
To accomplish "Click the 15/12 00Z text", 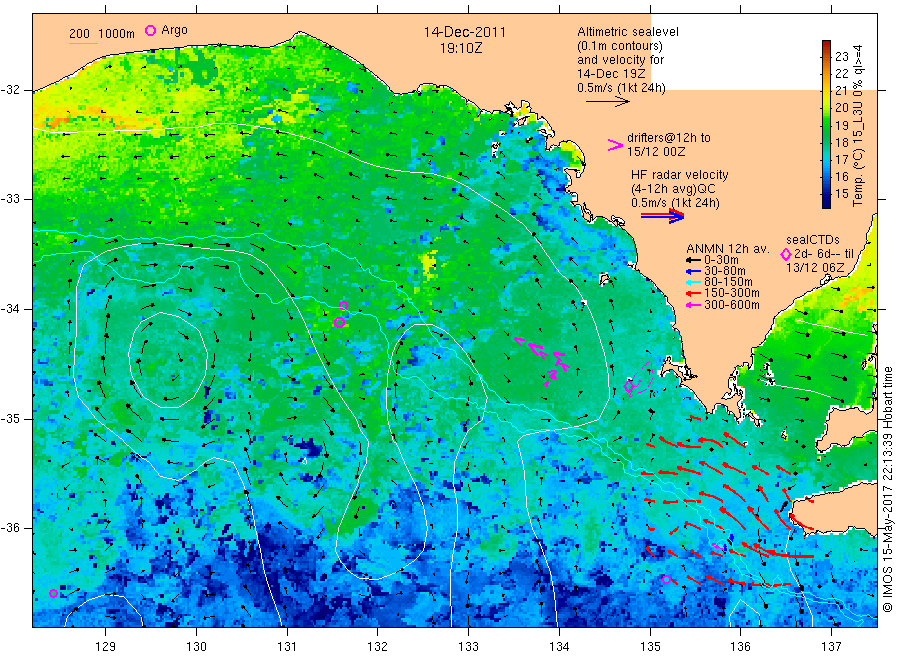I will pyautogui.click(x=656, y=152).
